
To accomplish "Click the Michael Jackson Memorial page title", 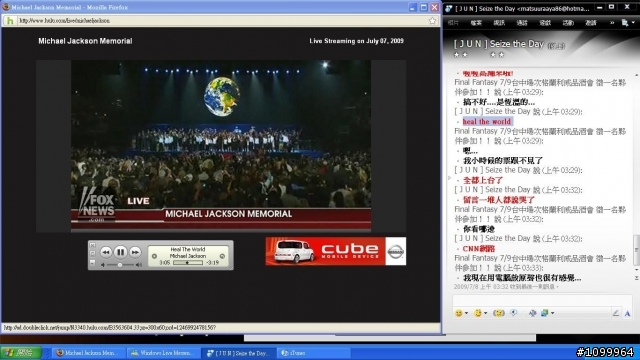I will coord(85,41).
